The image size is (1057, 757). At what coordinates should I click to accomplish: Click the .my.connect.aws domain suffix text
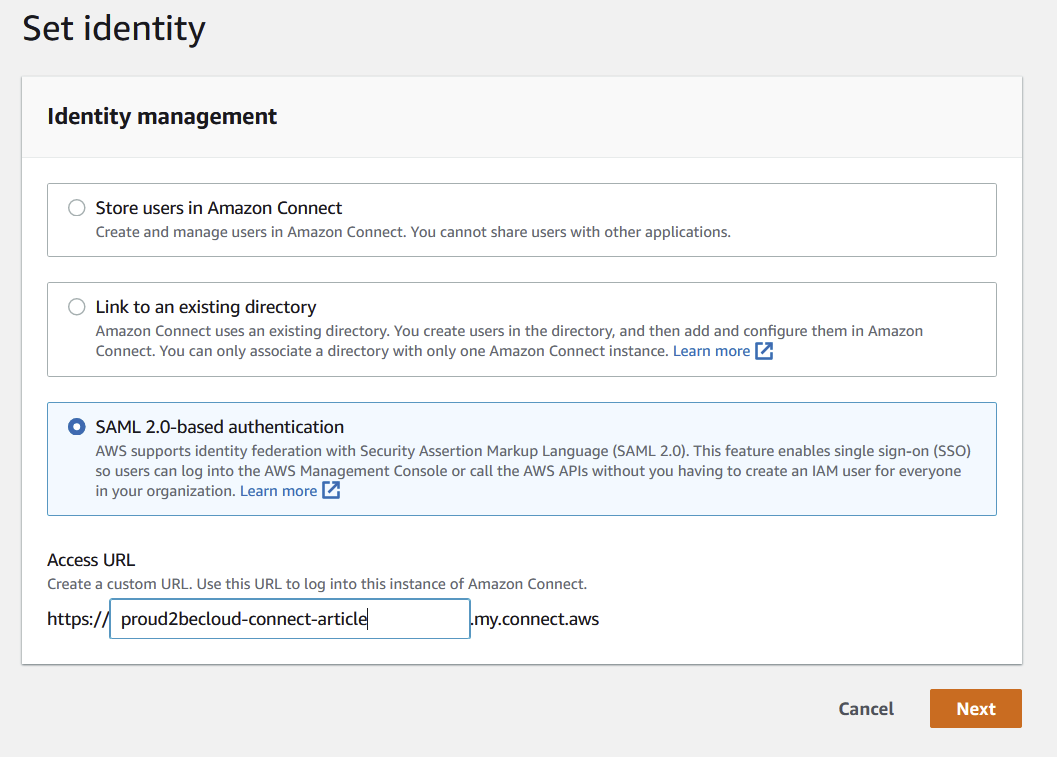click(x=535, y=619)
